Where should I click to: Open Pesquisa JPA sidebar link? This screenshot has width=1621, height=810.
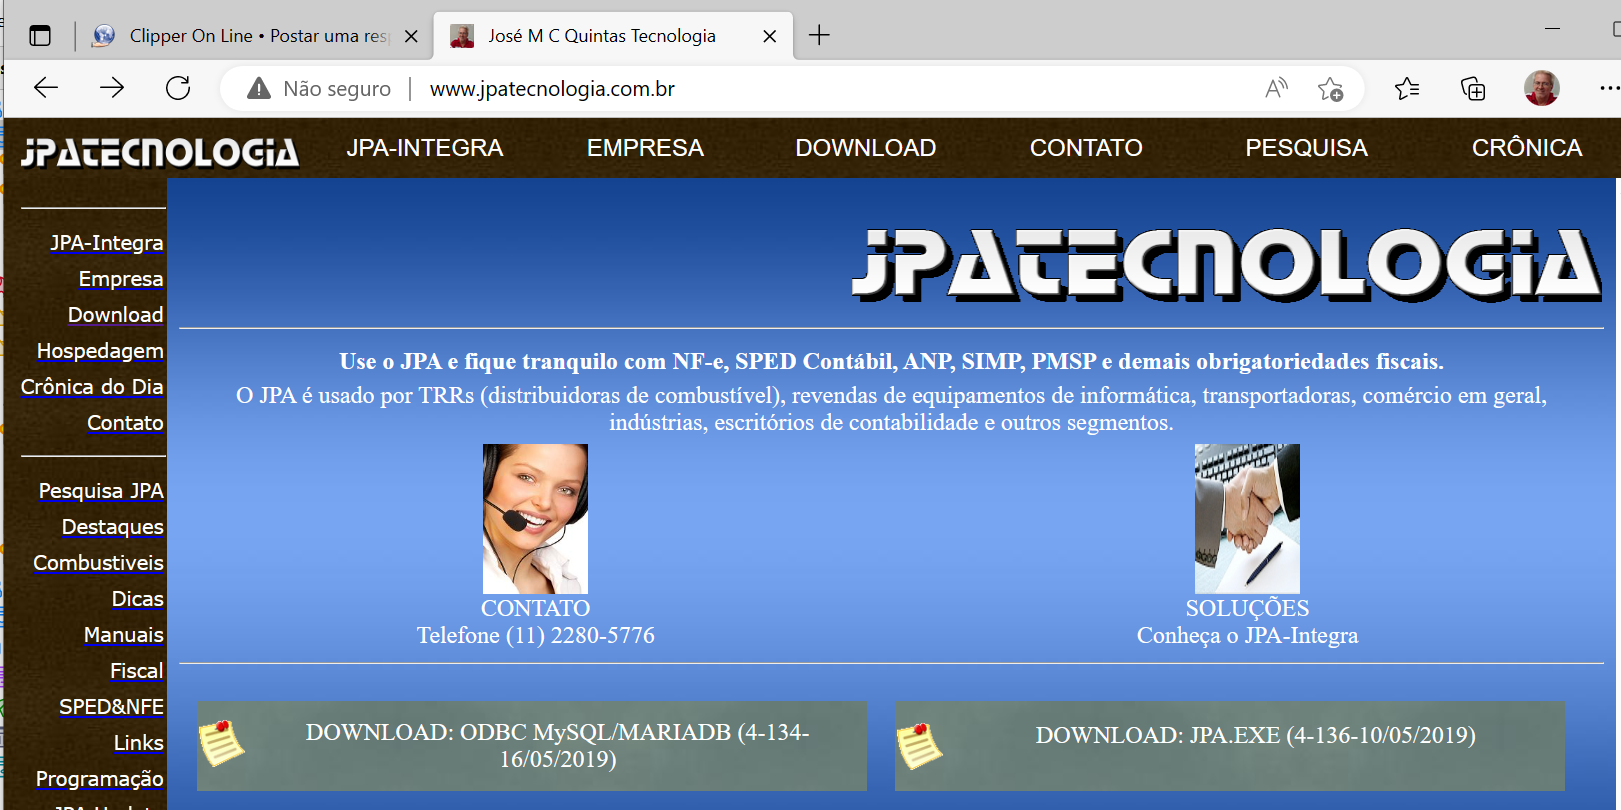pos(101,491)
